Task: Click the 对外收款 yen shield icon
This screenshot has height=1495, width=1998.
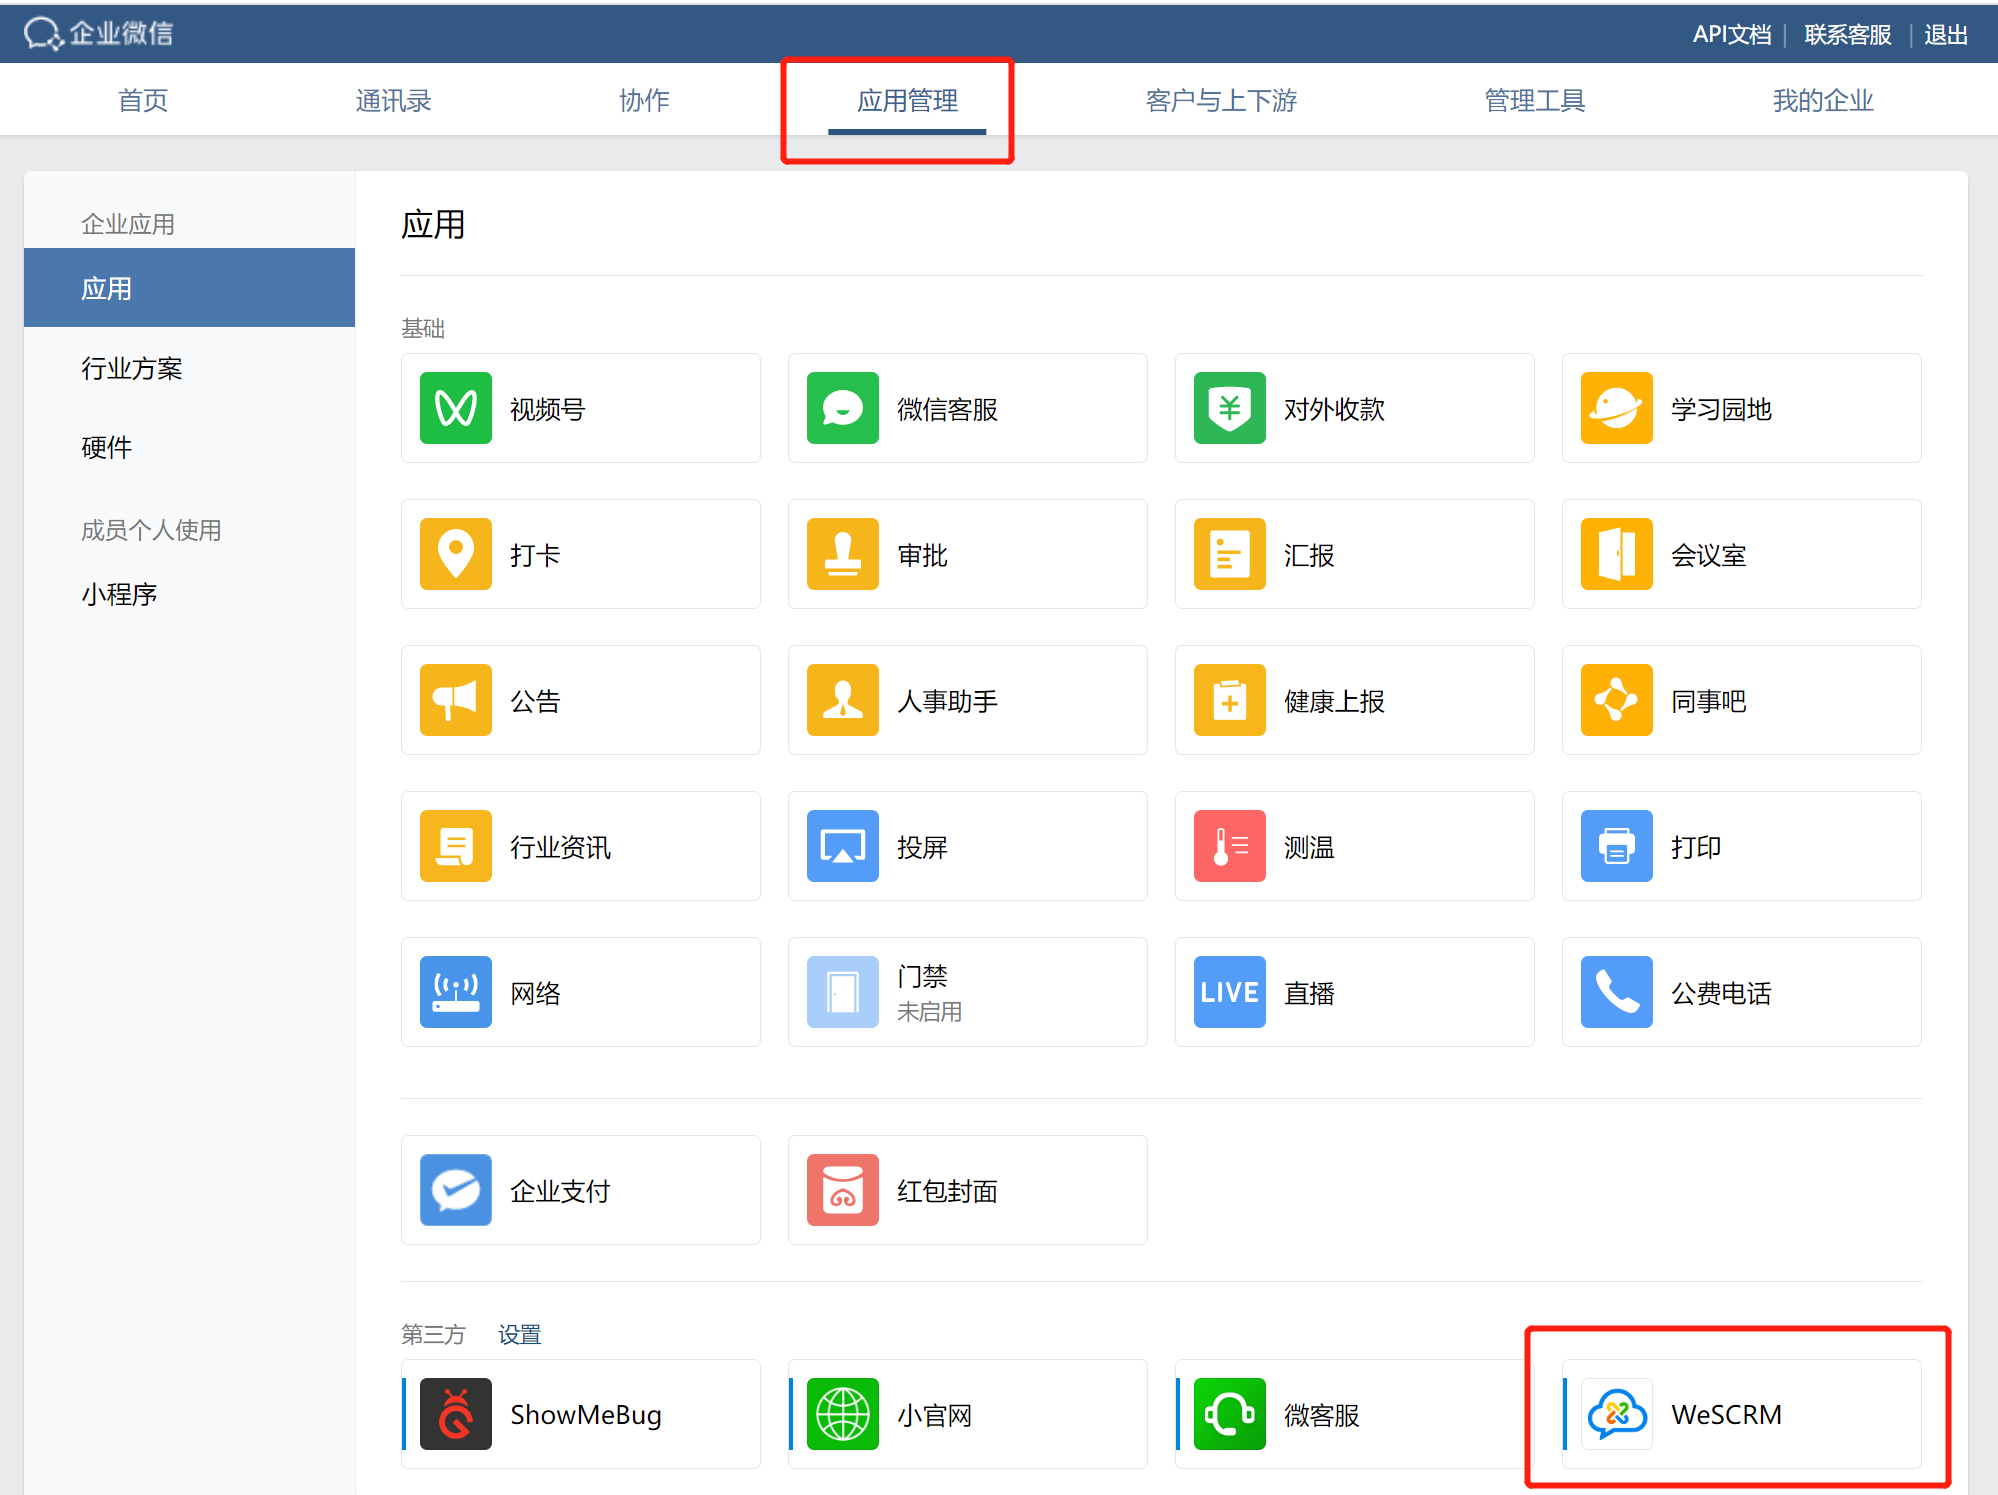Action: (x=1230, y=408)
